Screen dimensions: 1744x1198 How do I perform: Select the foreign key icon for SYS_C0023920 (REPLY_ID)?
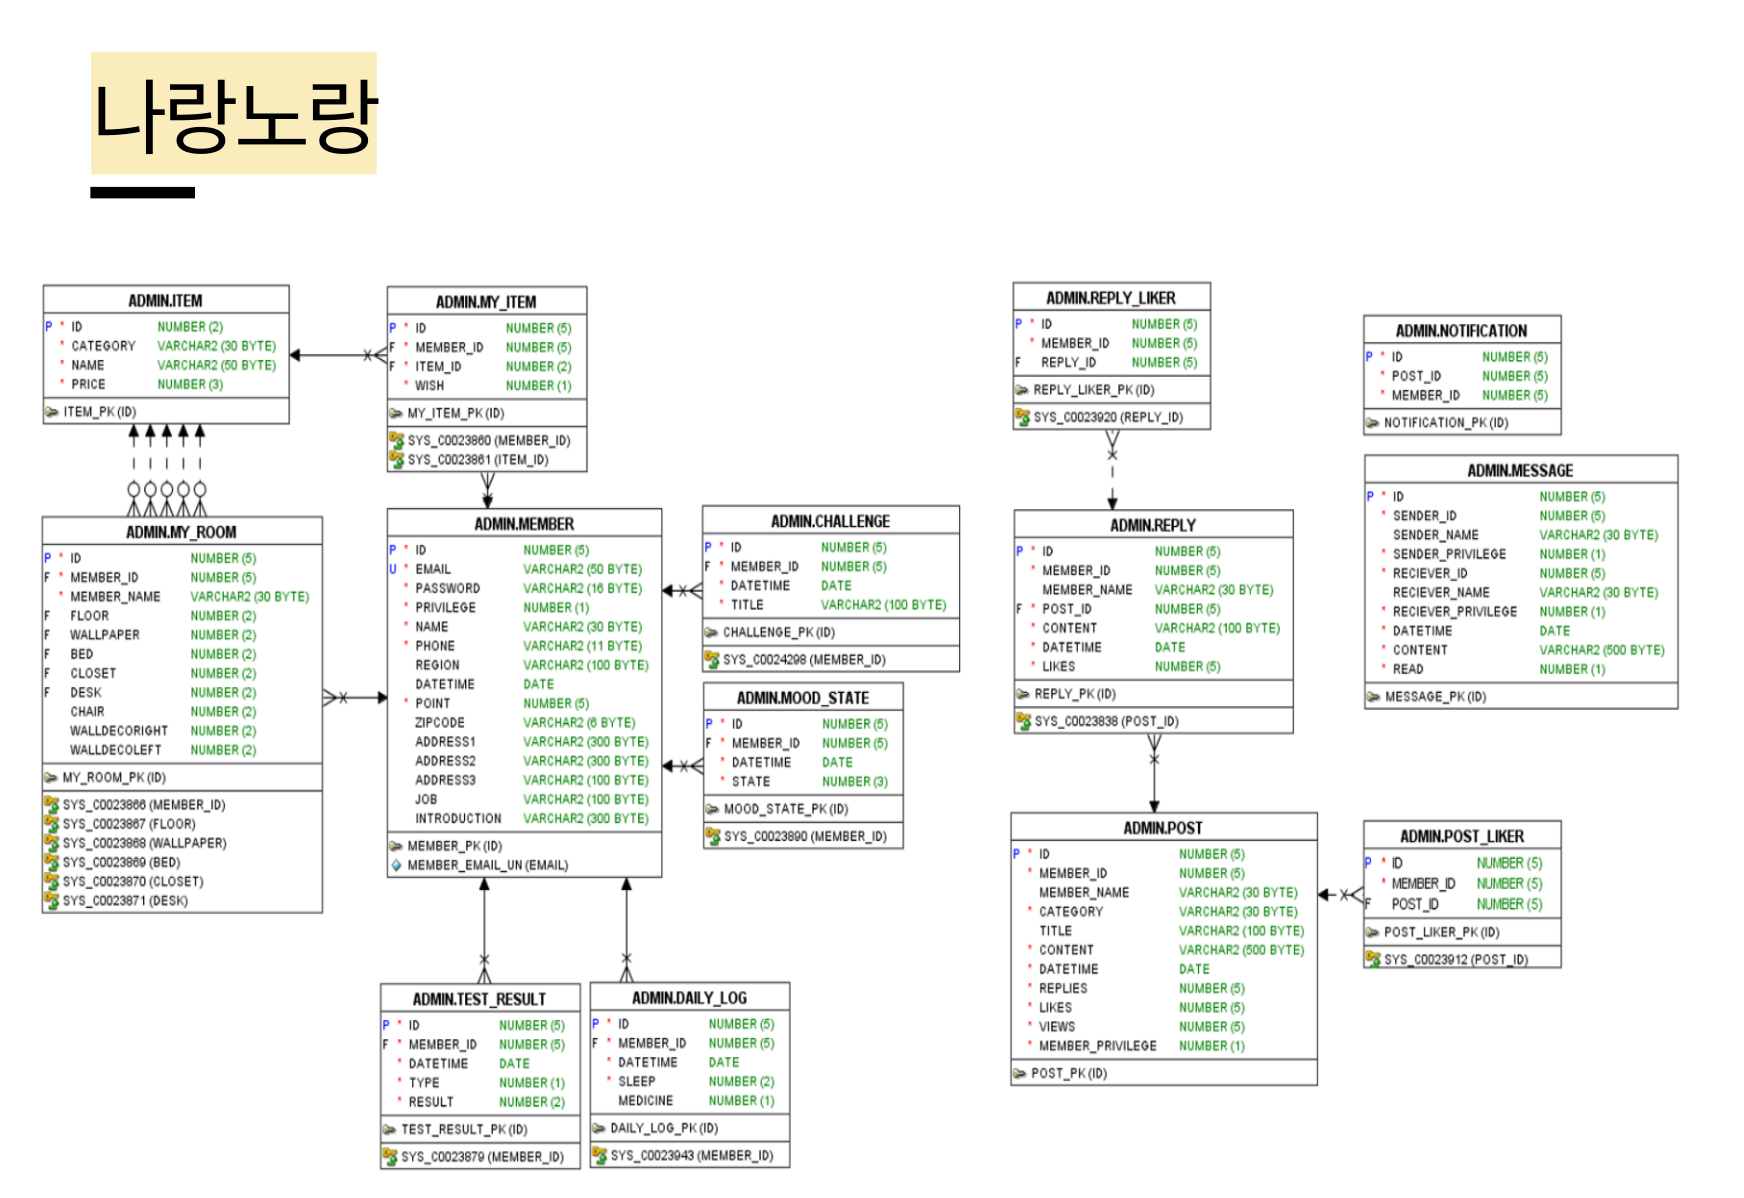pos(1022,417)
